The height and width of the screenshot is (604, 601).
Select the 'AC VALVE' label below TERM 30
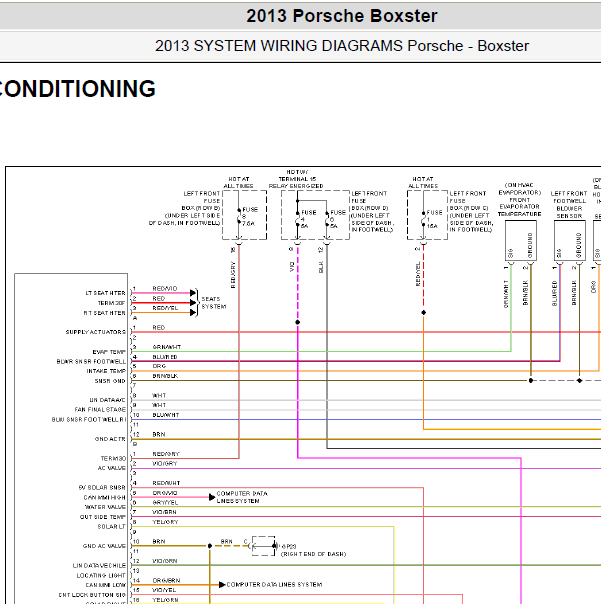click(112, 468)
